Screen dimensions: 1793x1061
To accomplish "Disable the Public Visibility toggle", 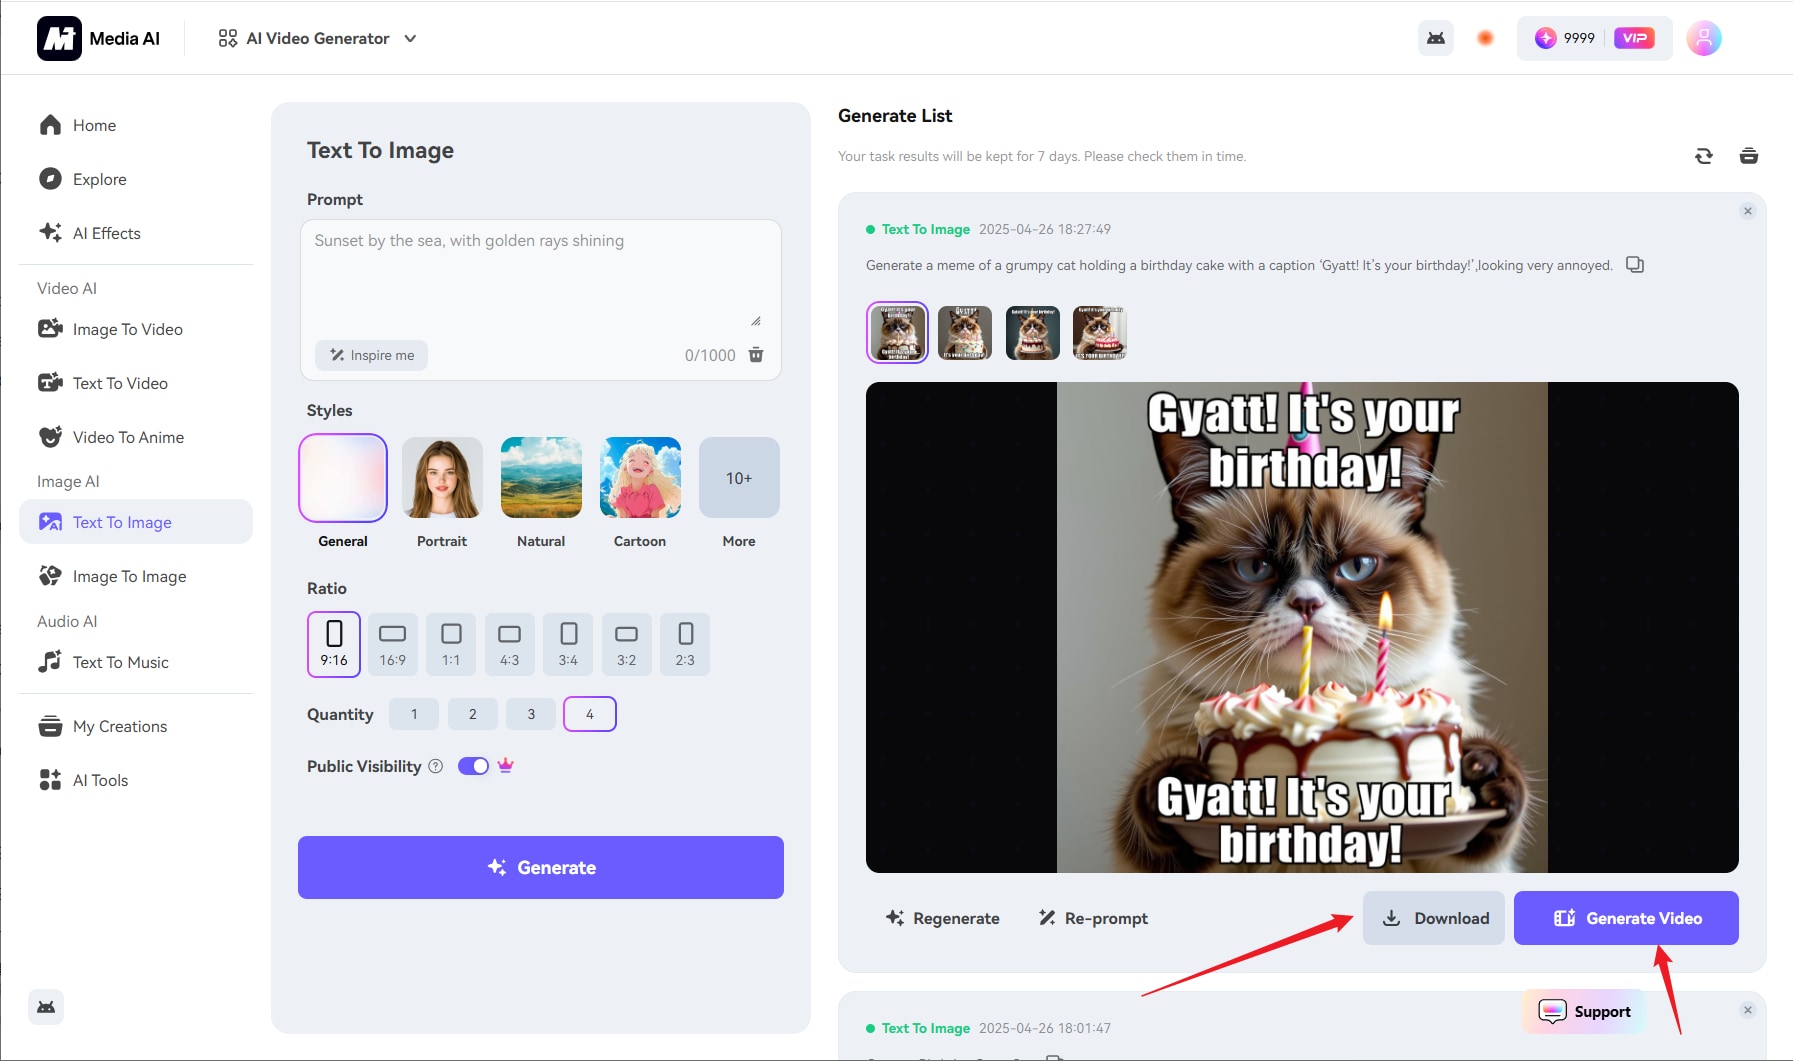I will pyautogui.click(x=471, y=765).
